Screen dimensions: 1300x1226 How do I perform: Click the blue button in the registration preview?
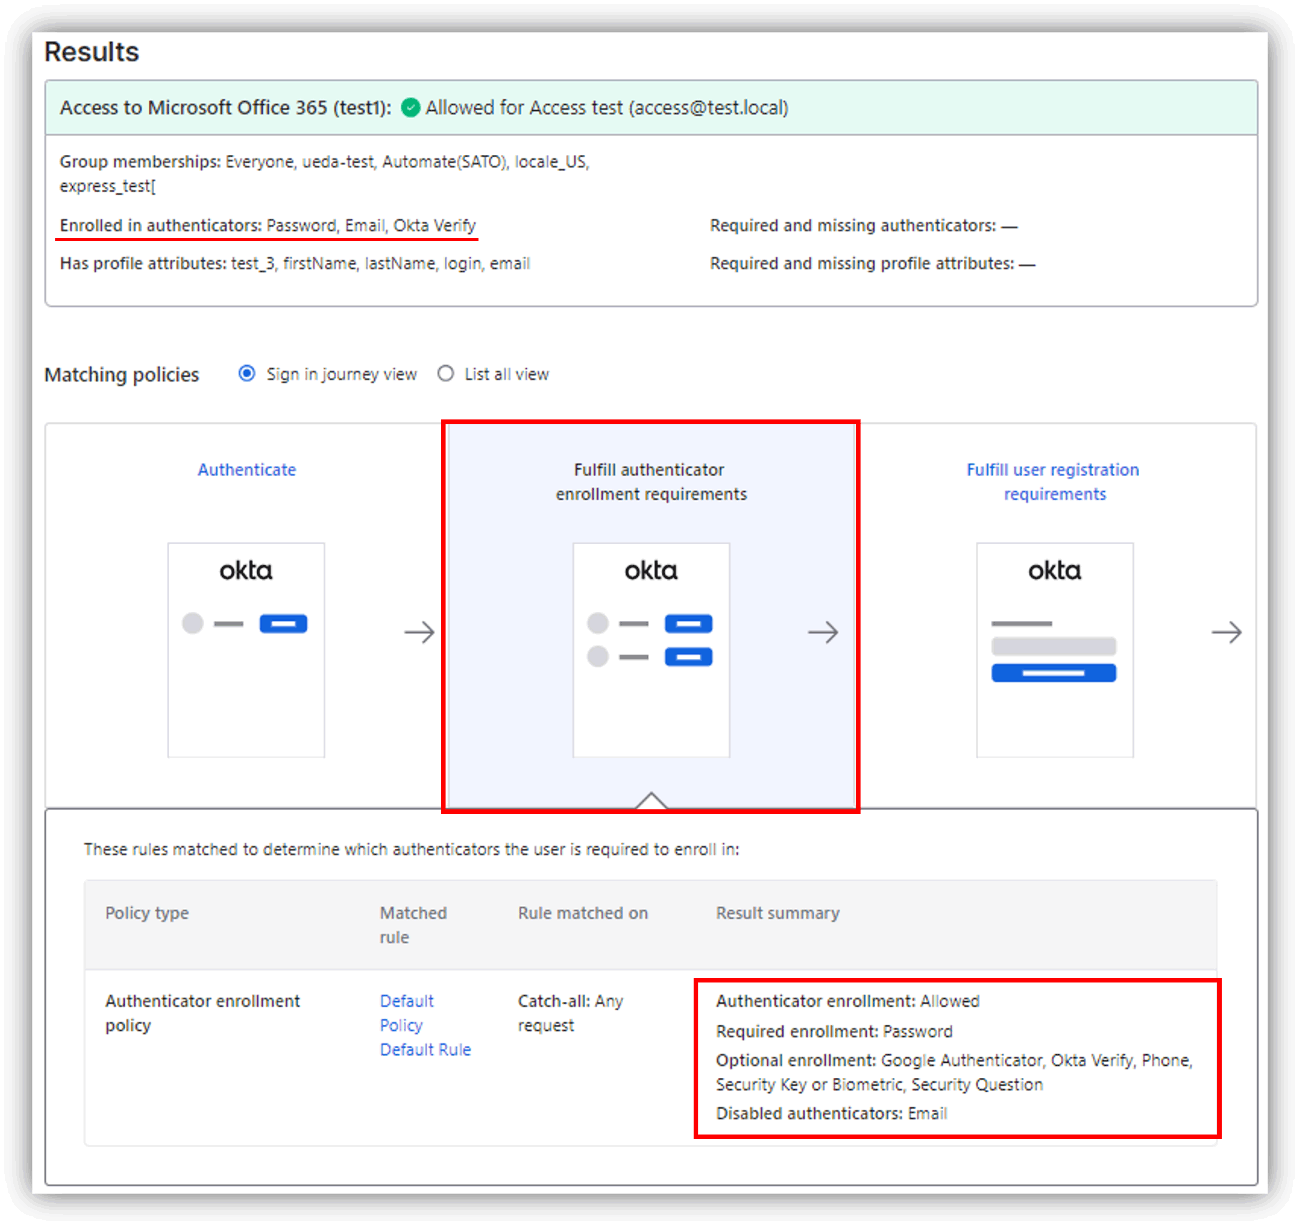1053,673
